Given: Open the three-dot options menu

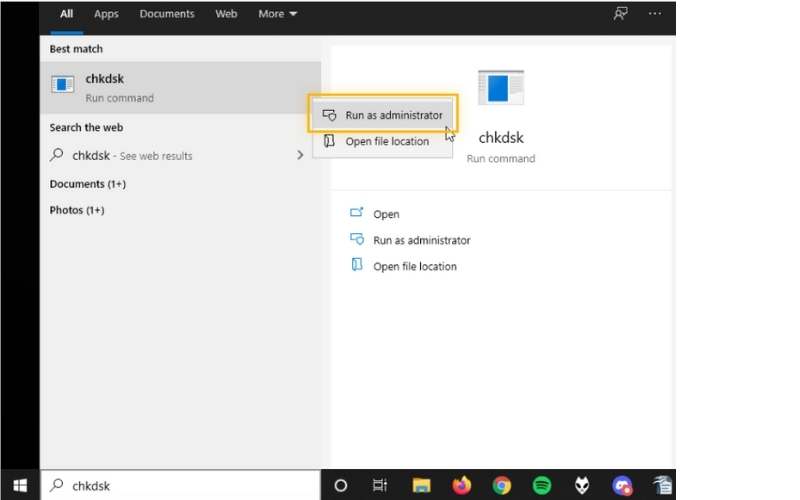Looking at the screenshot, I should [655, 14].
